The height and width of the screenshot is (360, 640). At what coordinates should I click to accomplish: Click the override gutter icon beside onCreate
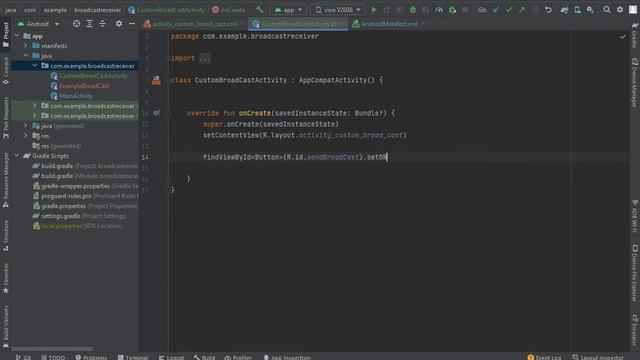(156, 113)
